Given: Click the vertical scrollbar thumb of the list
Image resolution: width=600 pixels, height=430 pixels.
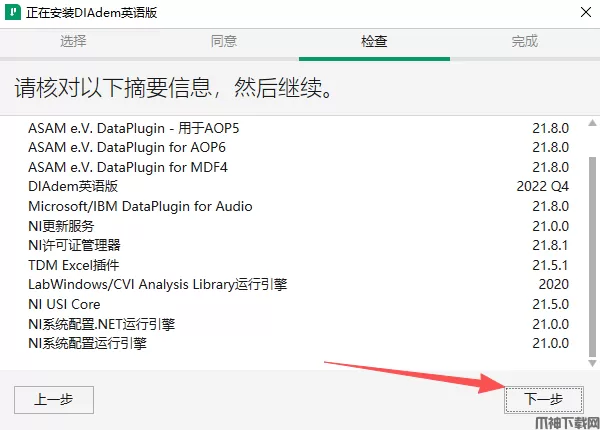Looking at the screenshot, I should pos(592,256).
